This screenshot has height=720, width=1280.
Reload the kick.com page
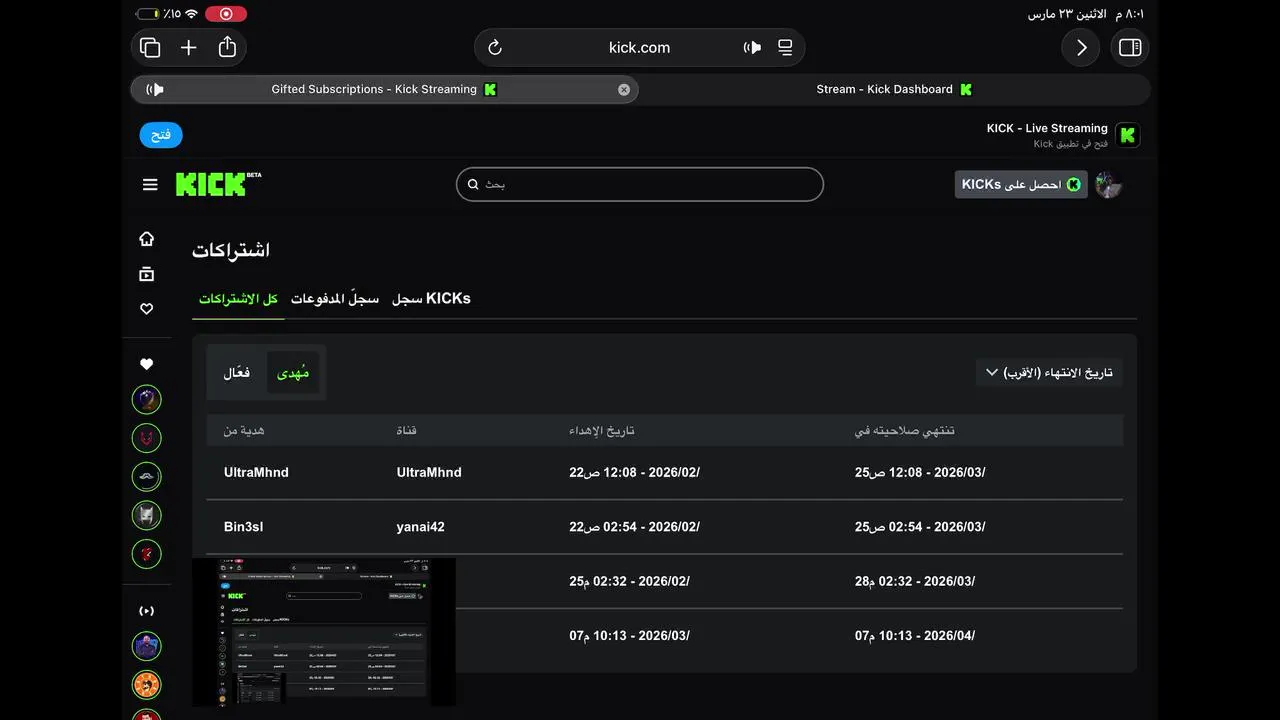pos(494,47)
